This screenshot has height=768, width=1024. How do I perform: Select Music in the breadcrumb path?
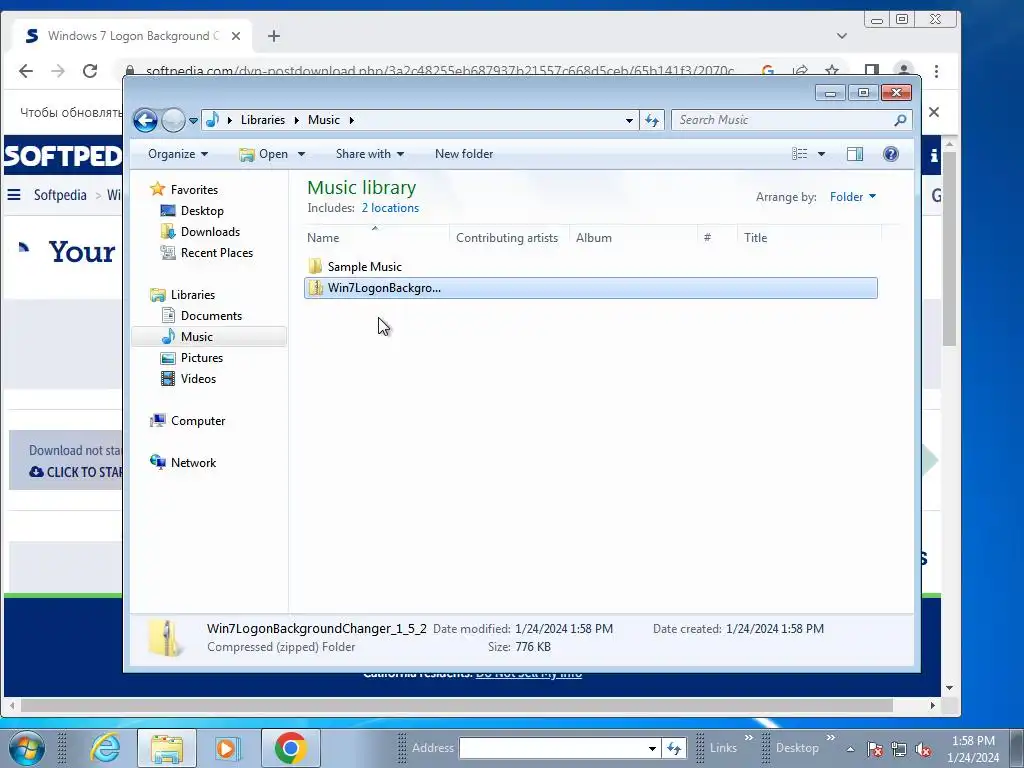click(x=323, y=120)
